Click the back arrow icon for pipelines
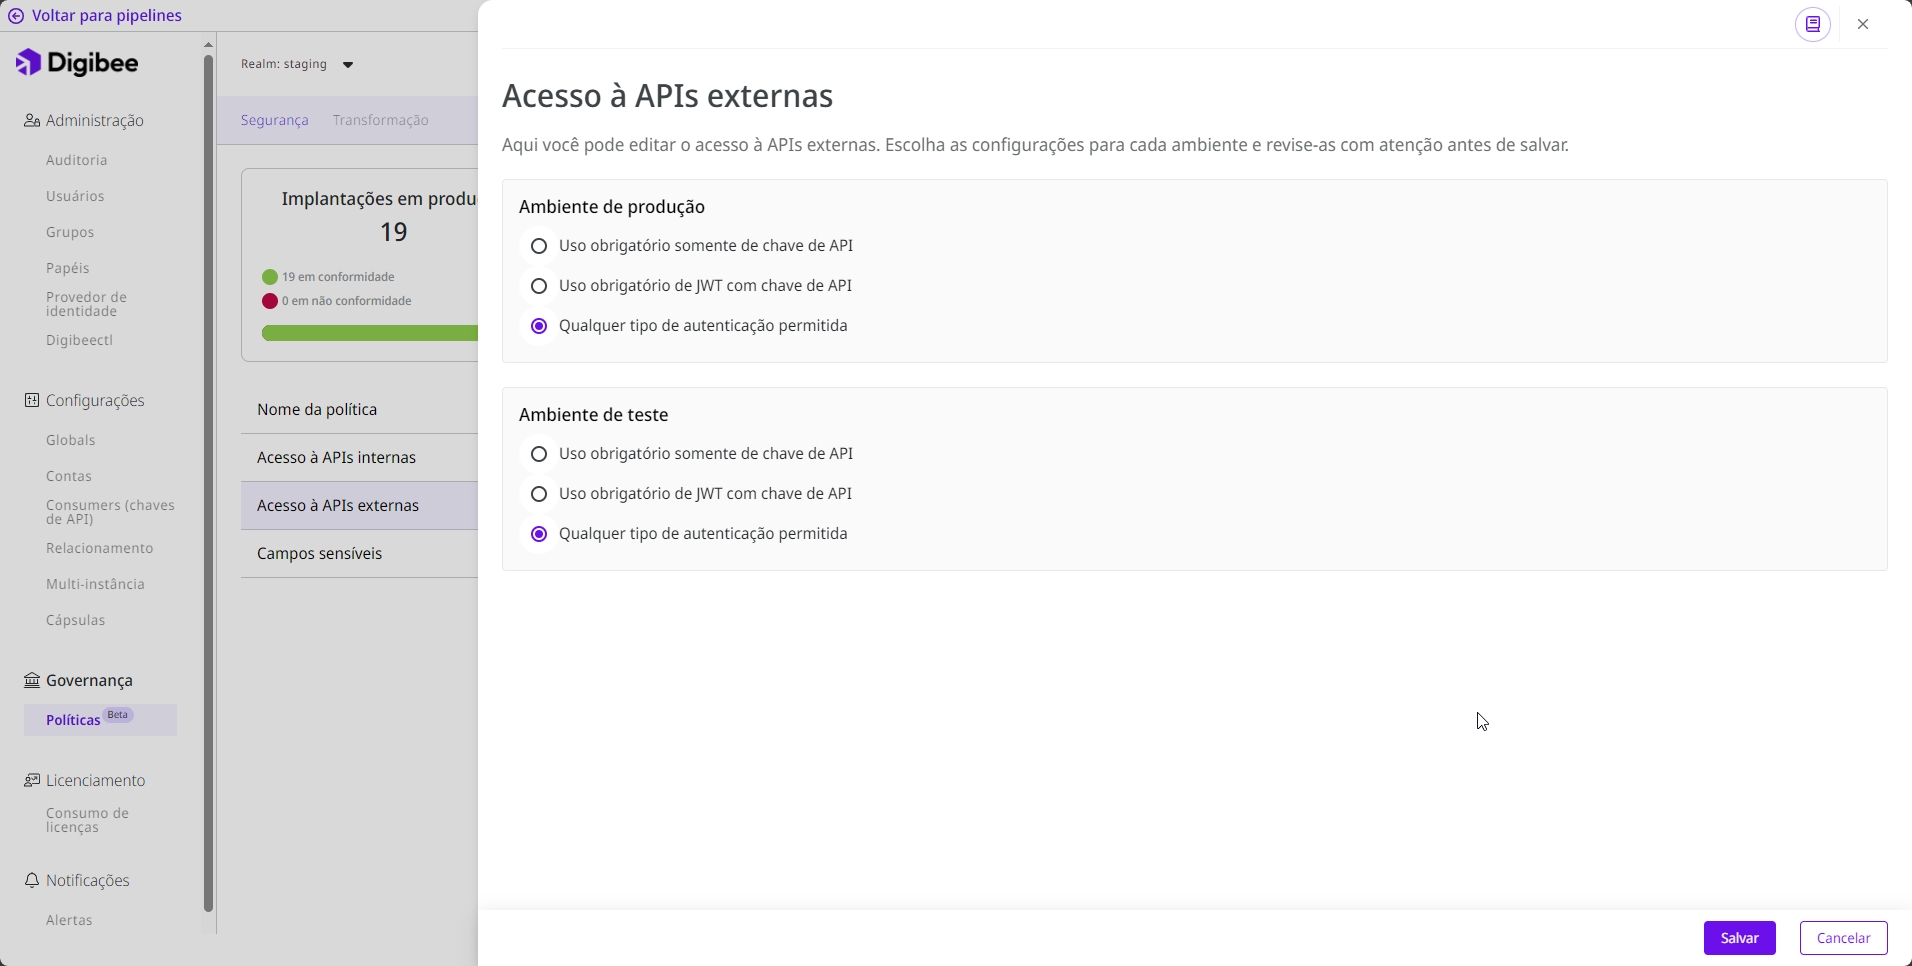The width and height of the screenshot is (1912, 966). coord(16,16)
